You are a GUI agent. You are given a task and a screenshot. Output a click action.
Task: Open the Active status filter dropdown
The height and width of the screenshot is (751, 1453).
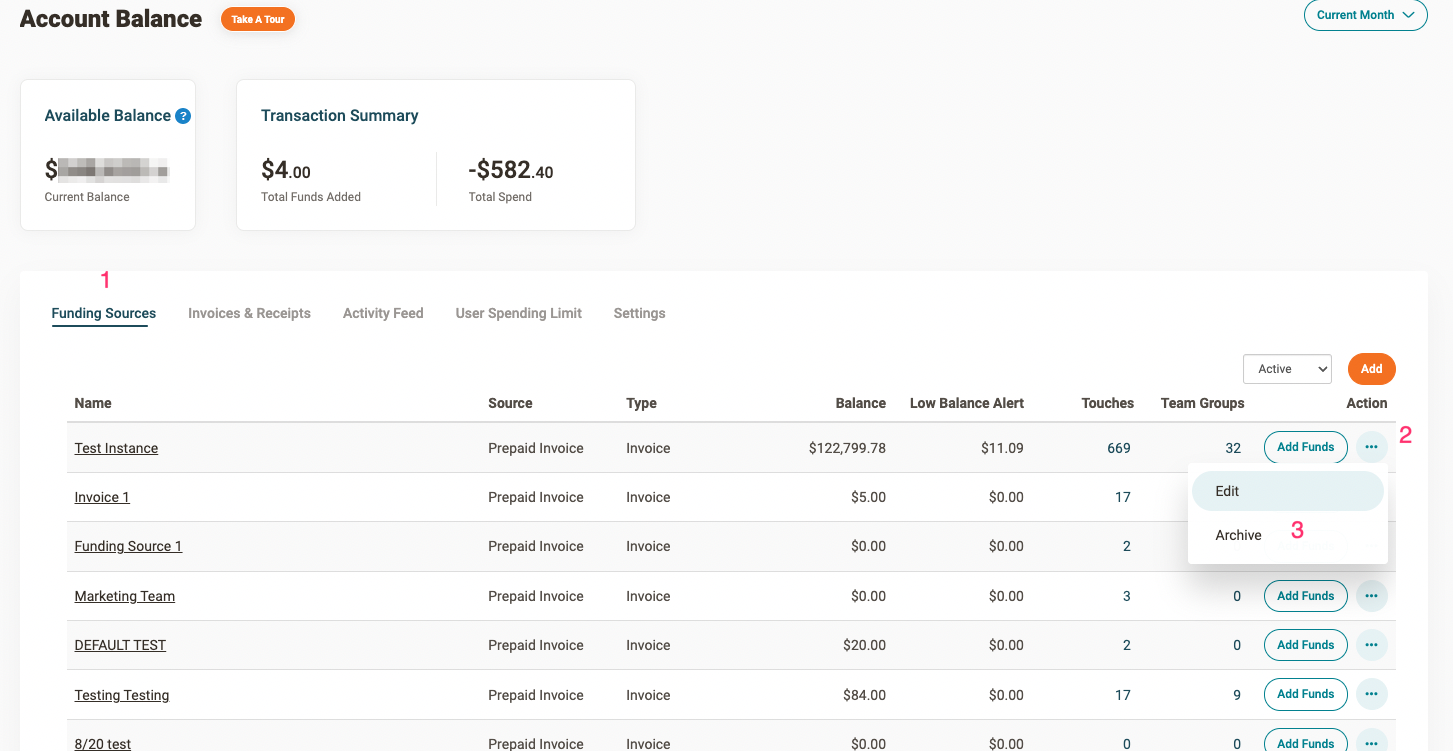click(1287, 369)
